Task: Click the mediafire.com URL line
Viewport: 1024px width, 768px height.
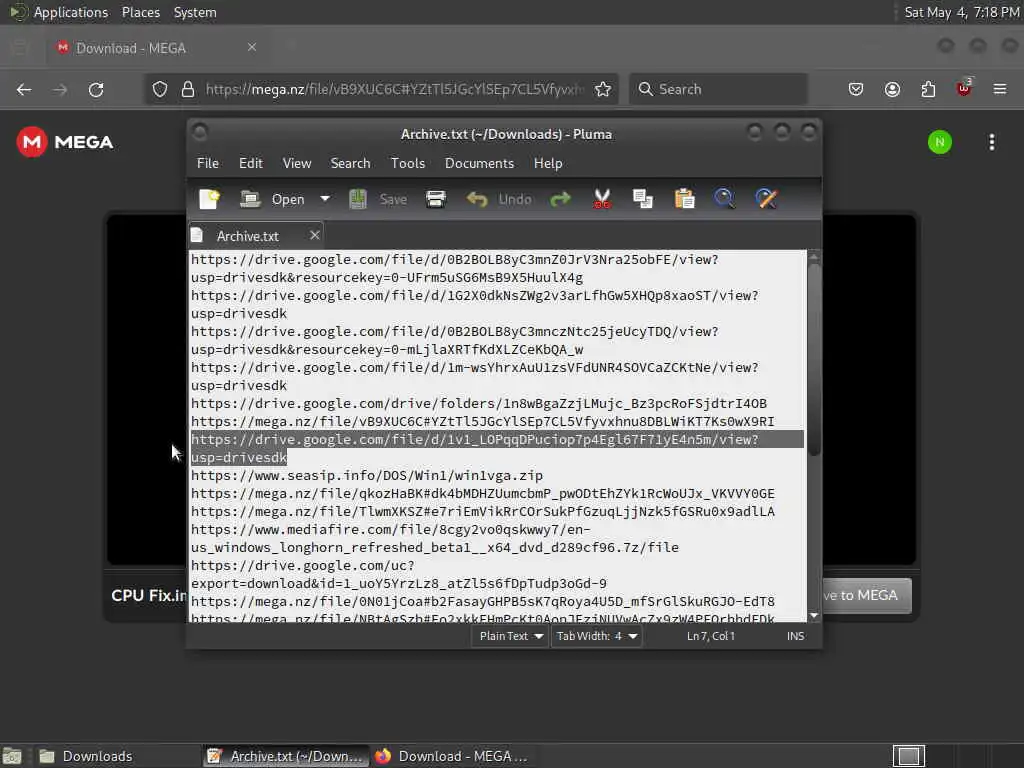Action: pyautogui.click(x=434, y=538)
